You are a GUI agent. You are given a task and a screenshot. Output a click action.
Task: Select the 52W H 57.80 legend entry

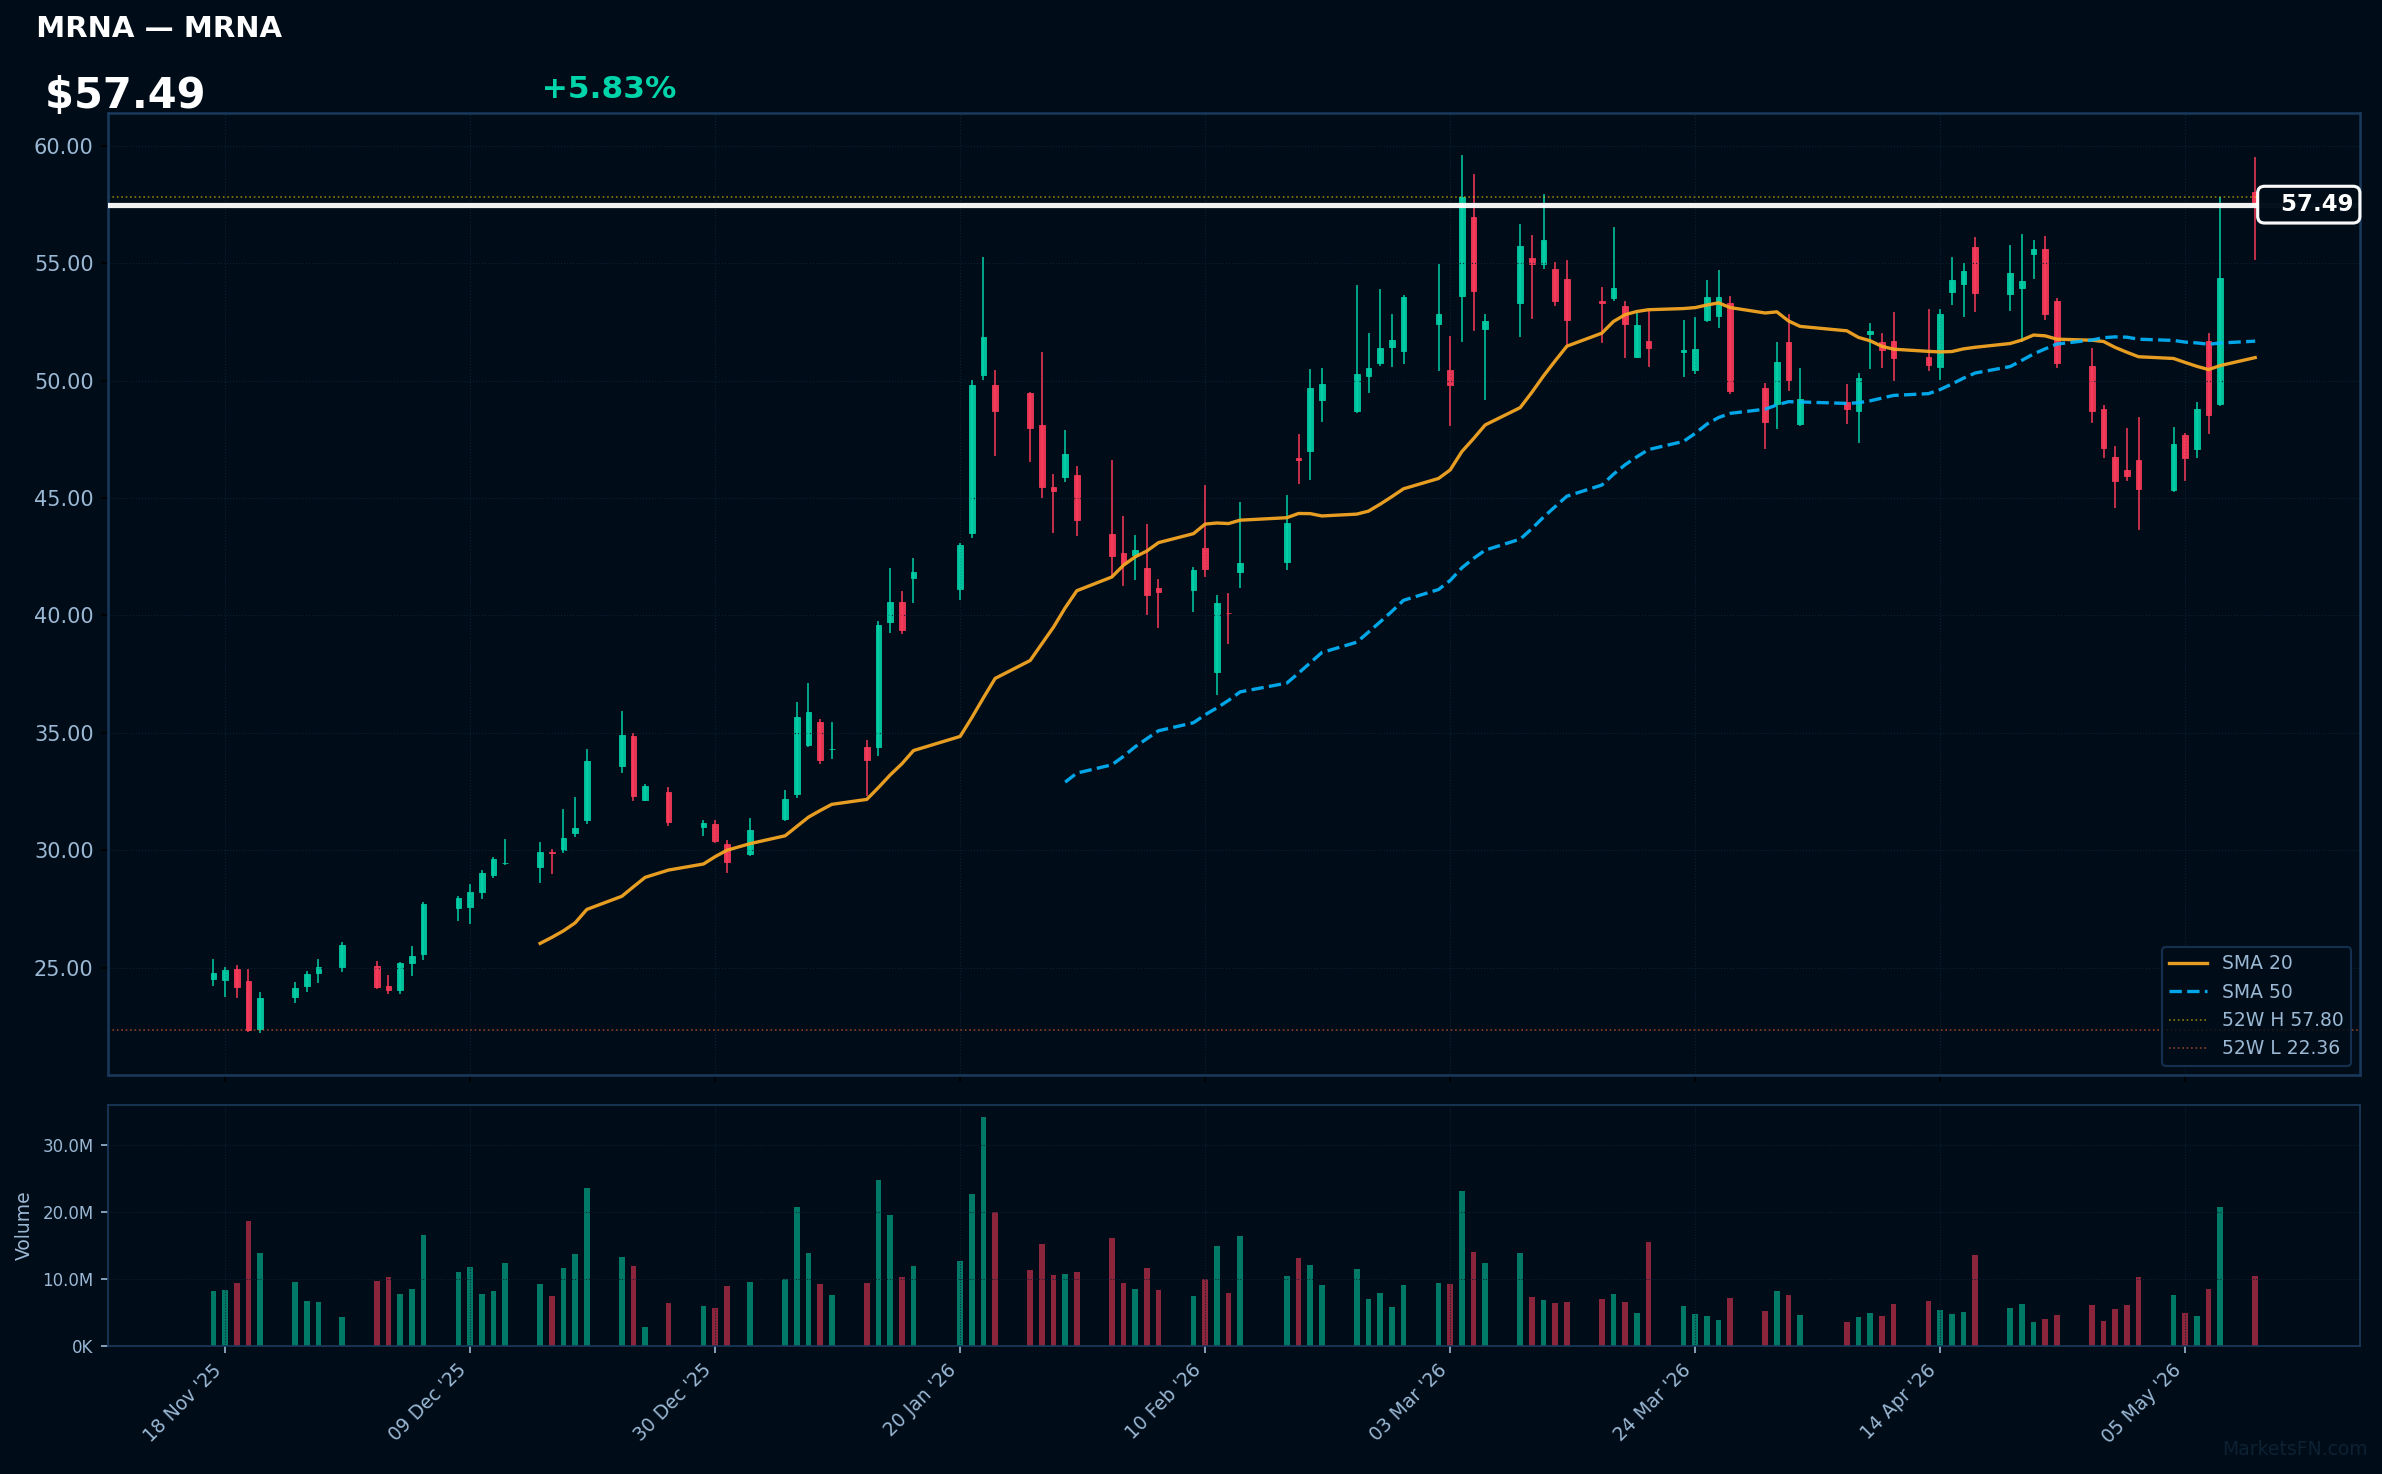click(x=2256, y=1020)
